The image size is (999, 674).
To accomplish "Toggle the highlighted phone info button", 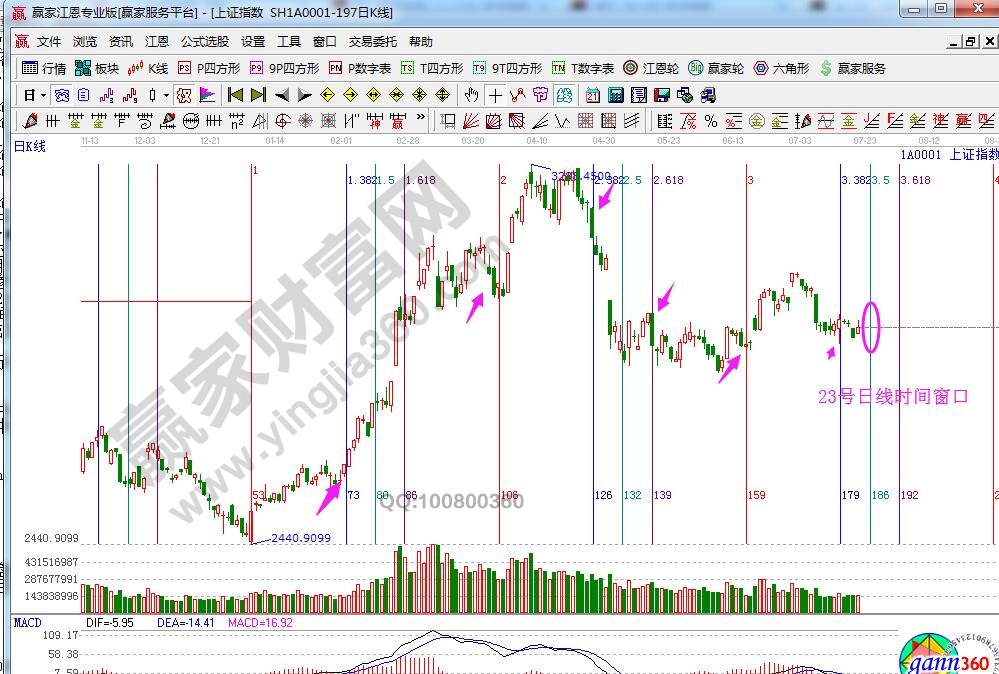I will [x=184, y=95].
